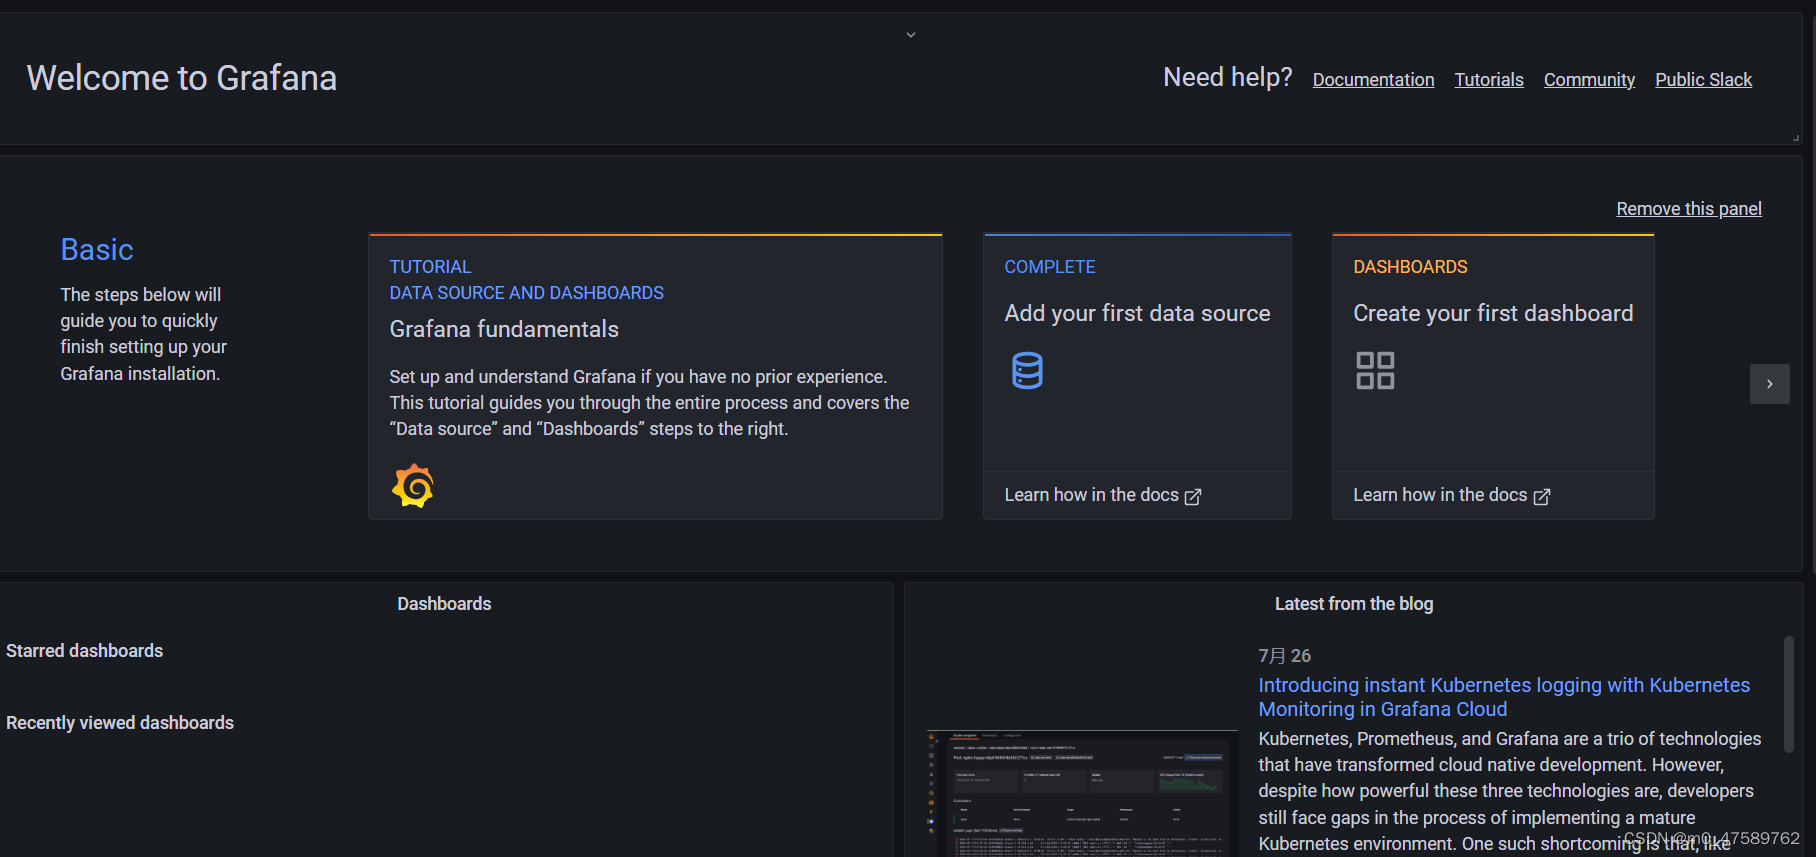Image resolution: width=1816 pixels, height=857 pixels.
Task: Click the Starred dashboards heading
Action: pyautogui.click(x=84, y=651)
